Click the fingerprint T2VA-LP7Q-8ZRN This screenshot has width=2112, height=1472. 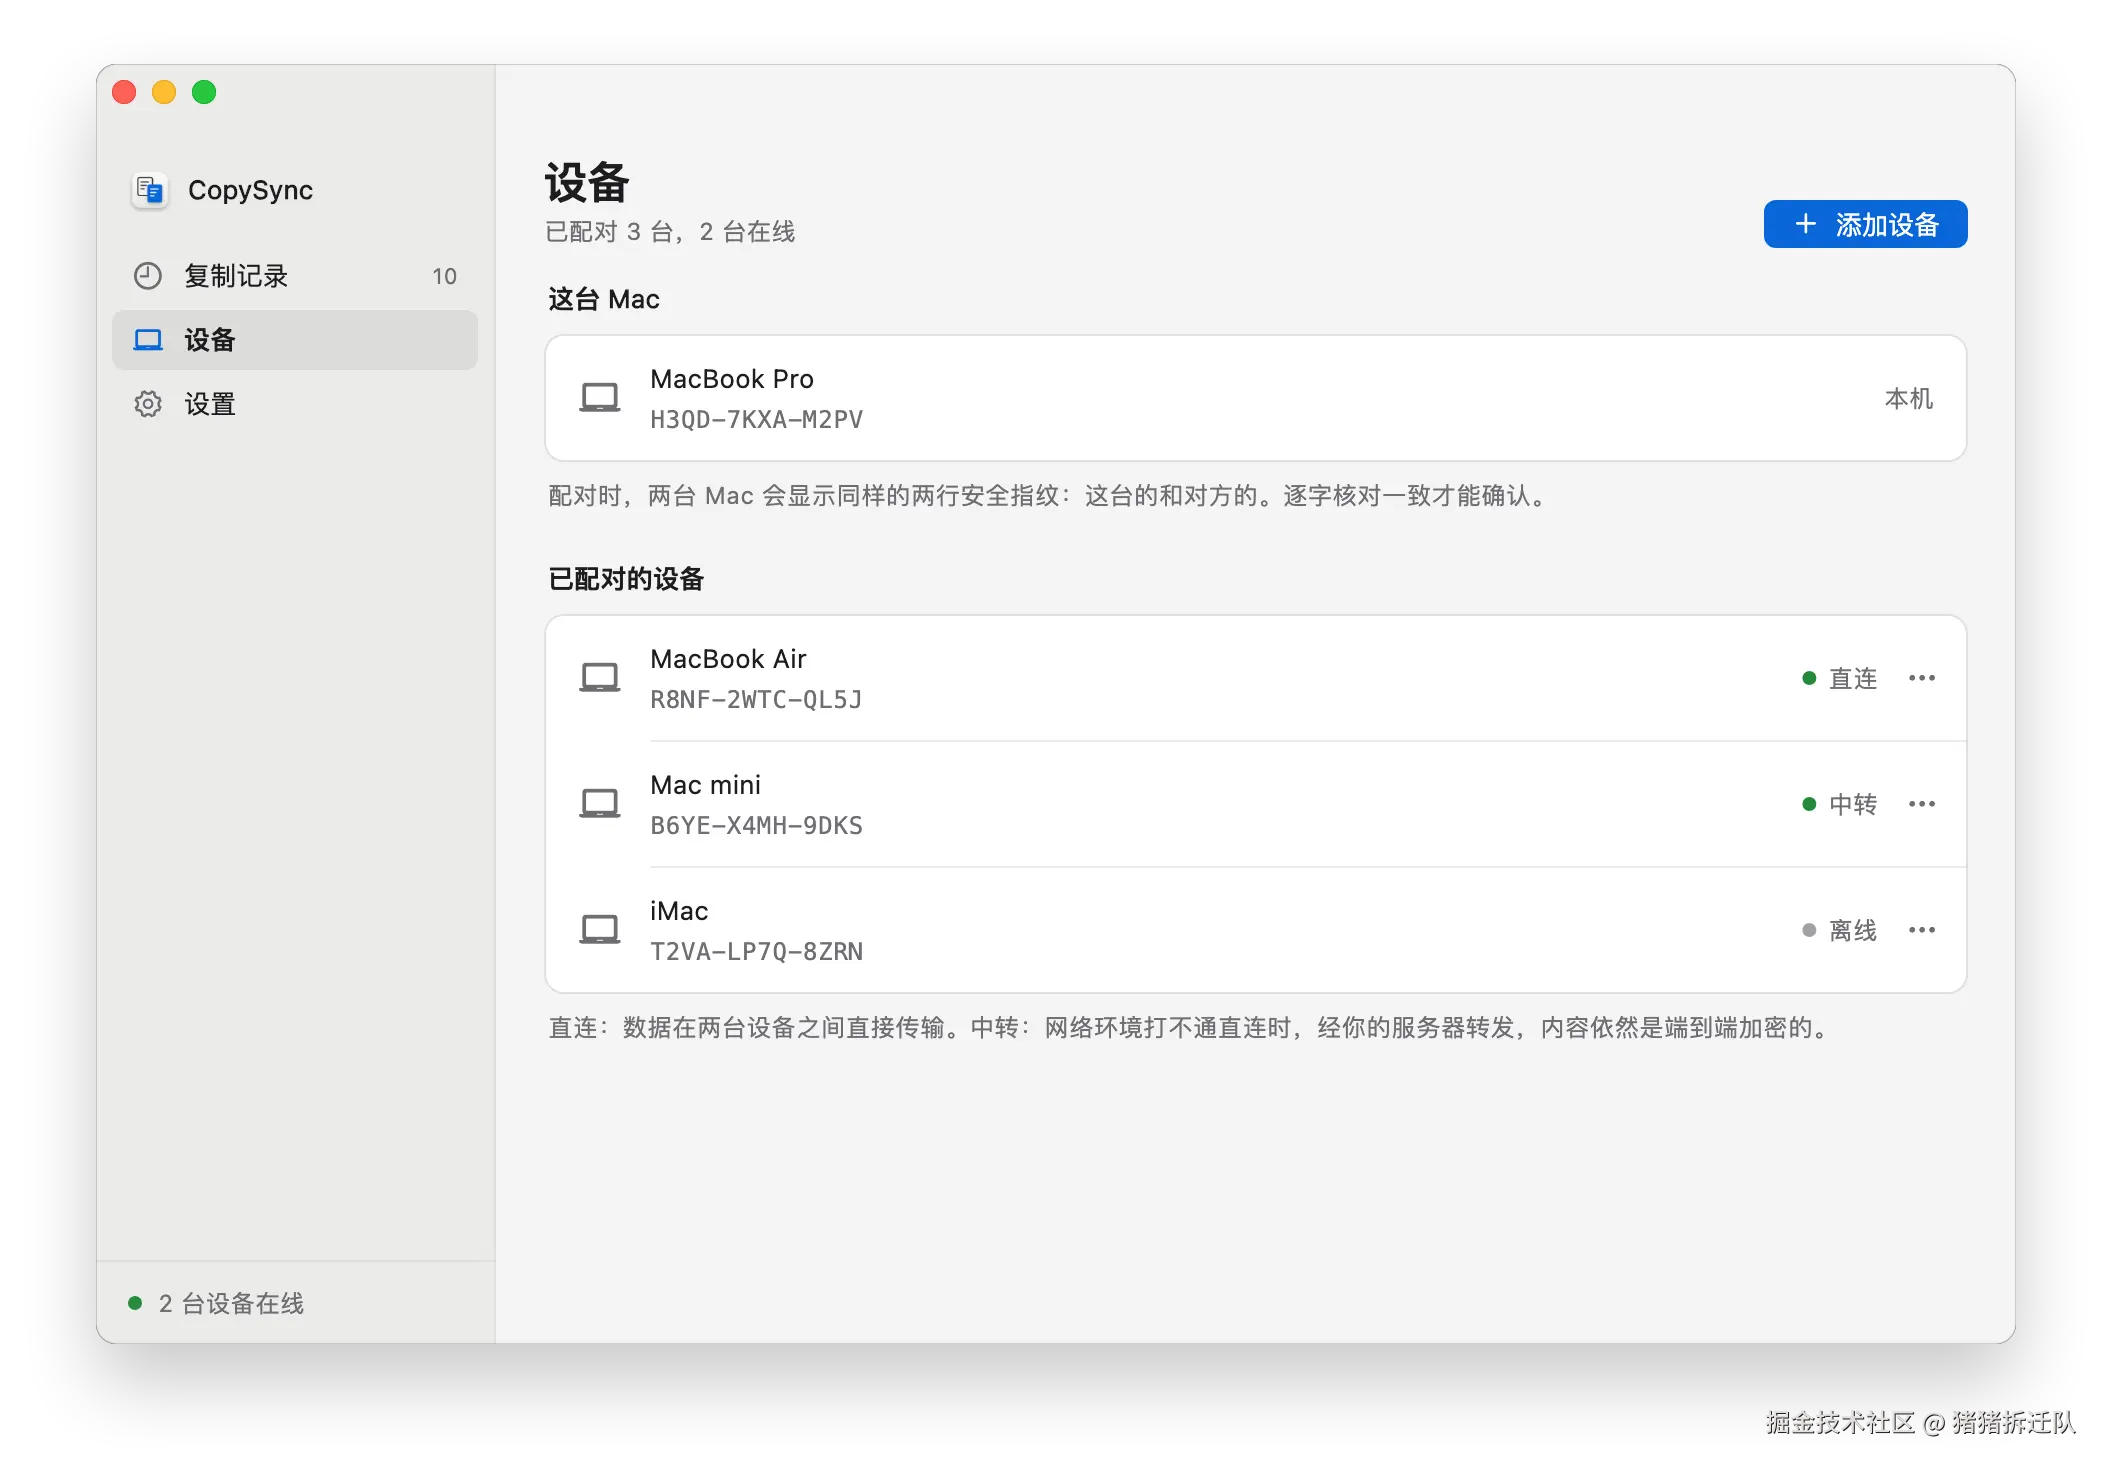click(x=756, y=952)
